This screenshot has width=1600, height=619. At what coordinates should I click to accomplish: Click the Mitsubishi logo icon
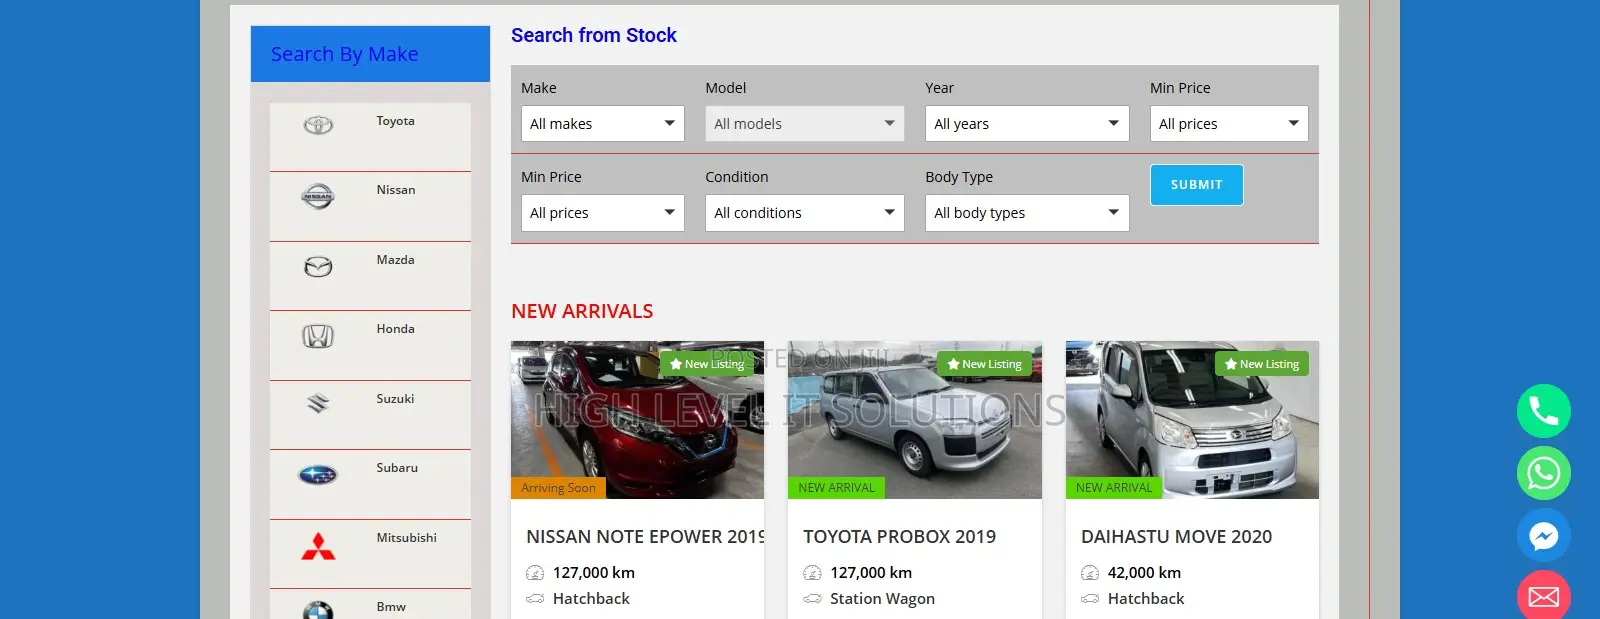tap(318, 546)
